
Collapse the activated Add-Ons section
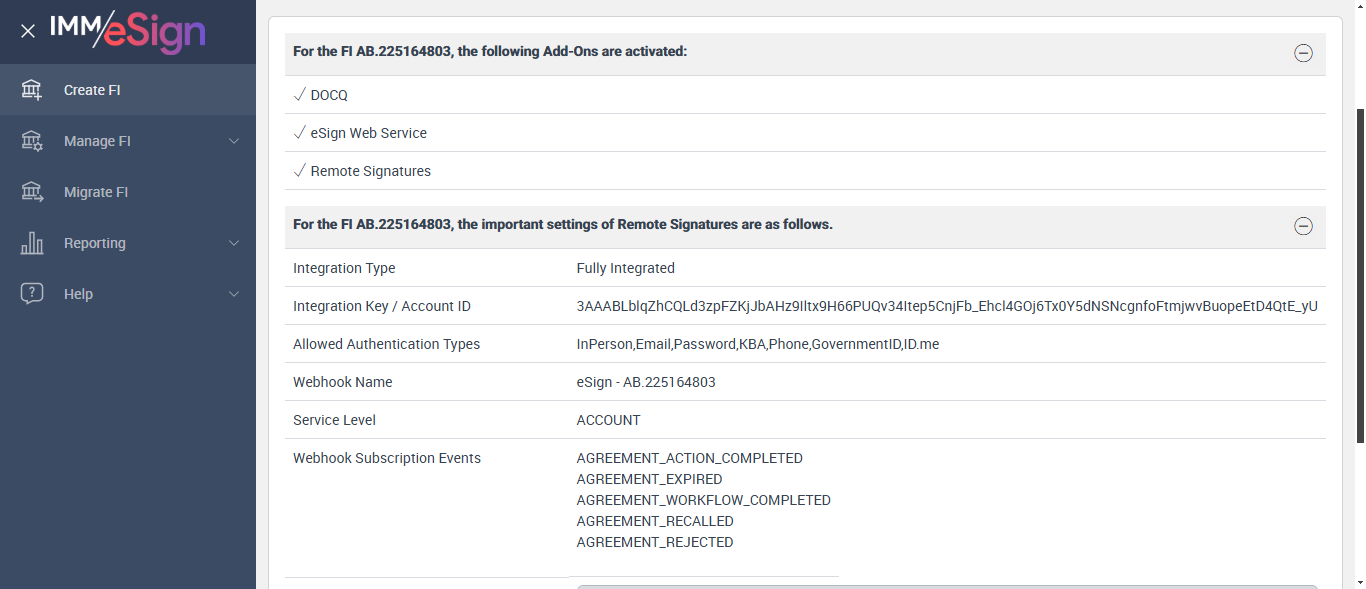click(x=1303, y=54)
